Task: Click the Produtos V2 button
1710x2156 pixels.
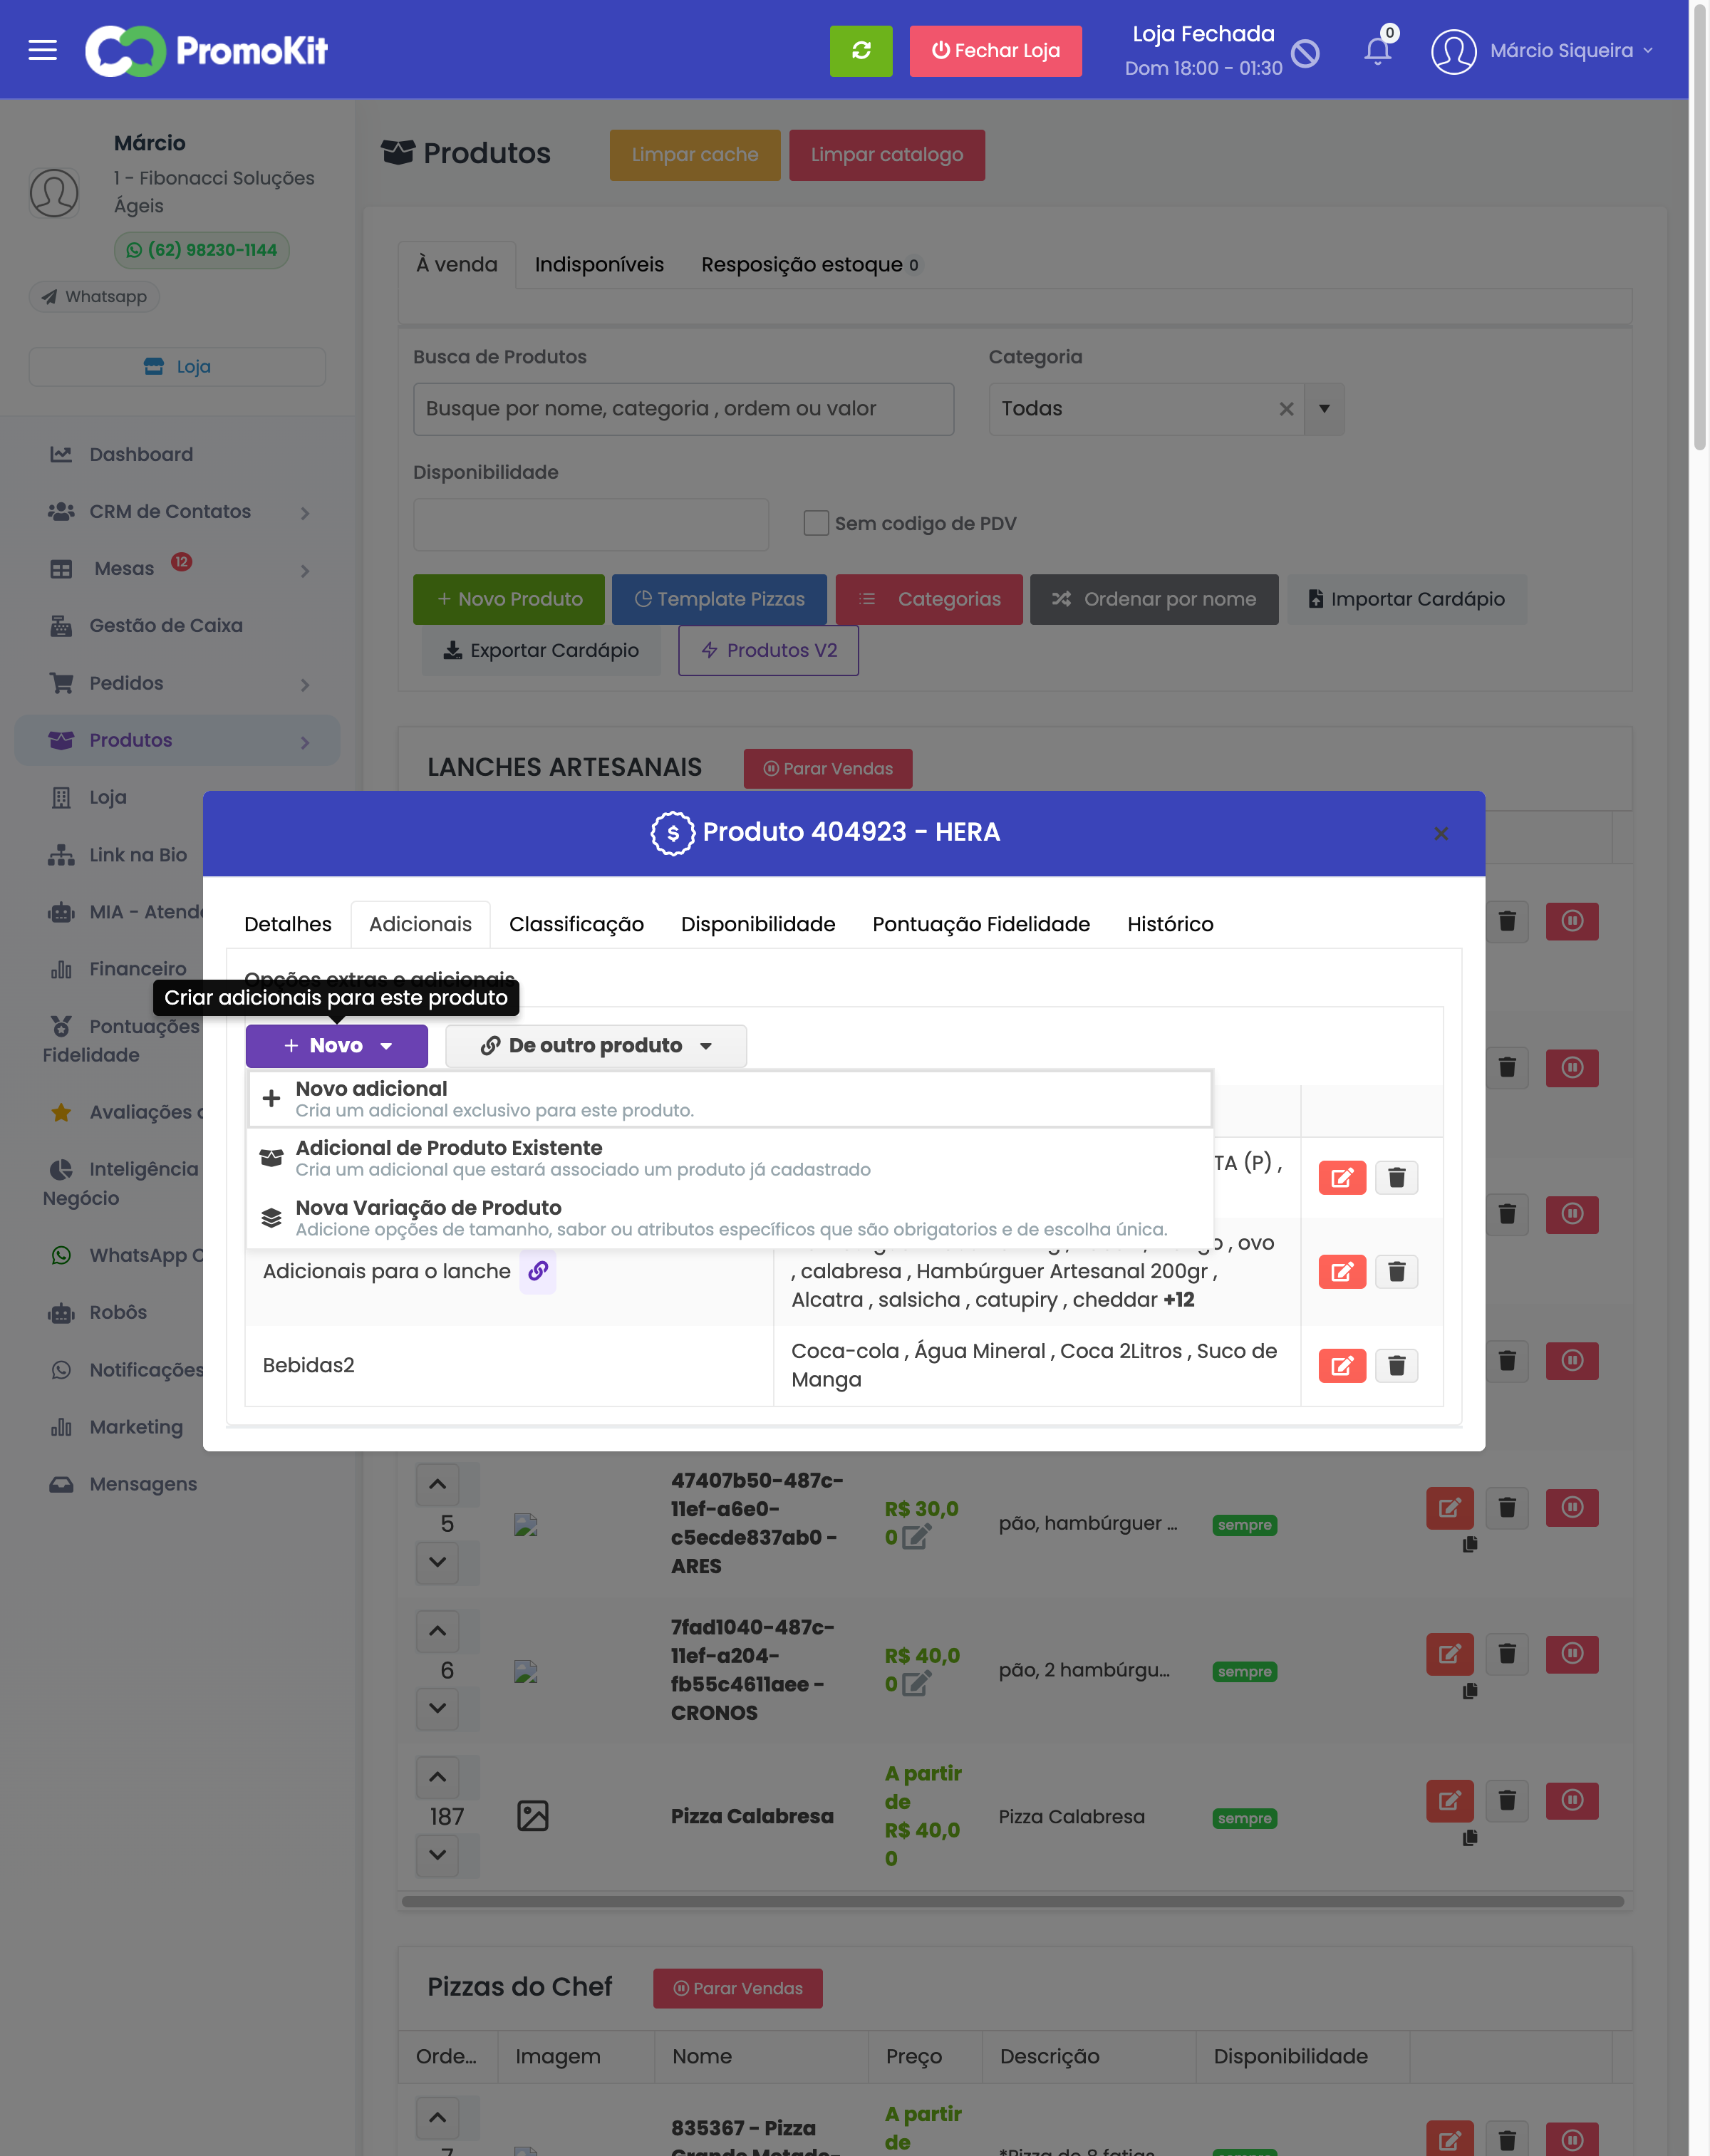Action: pos(768,650)
